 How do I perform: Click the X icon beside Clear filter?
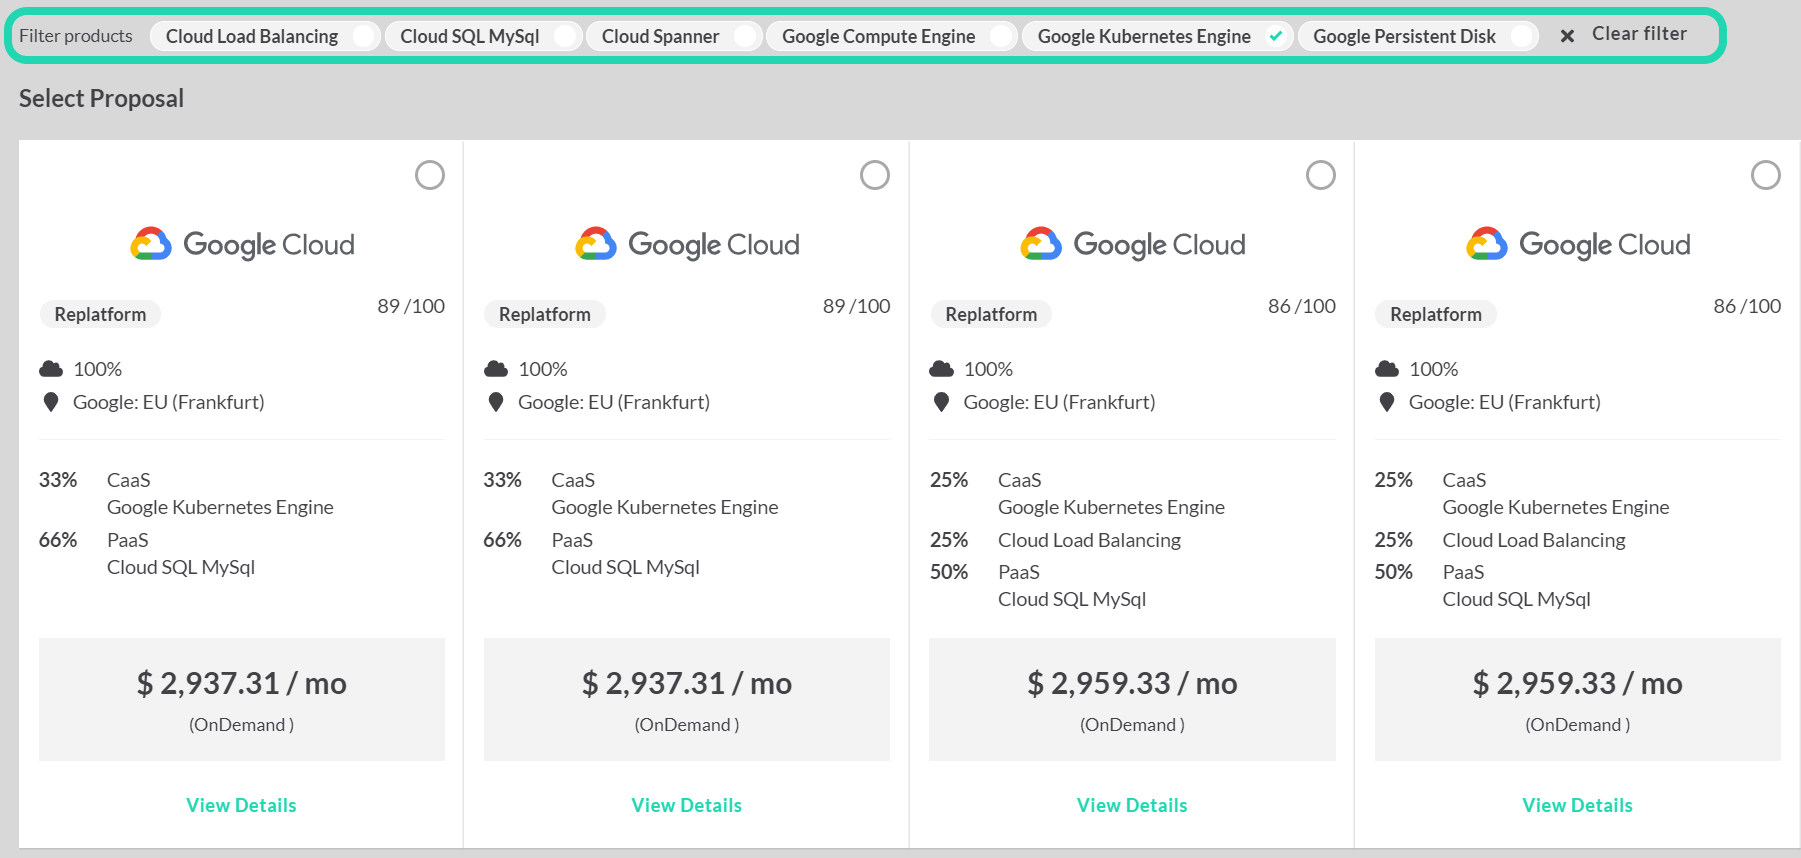1567,36
